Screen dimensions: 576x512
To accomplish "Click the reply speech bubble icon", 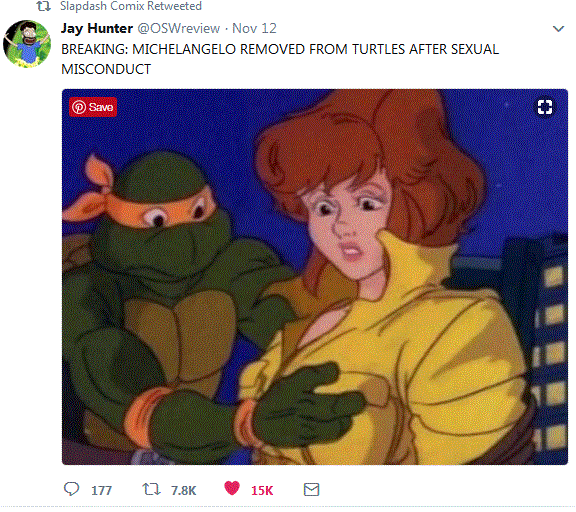I will click(x=71, y=489).
